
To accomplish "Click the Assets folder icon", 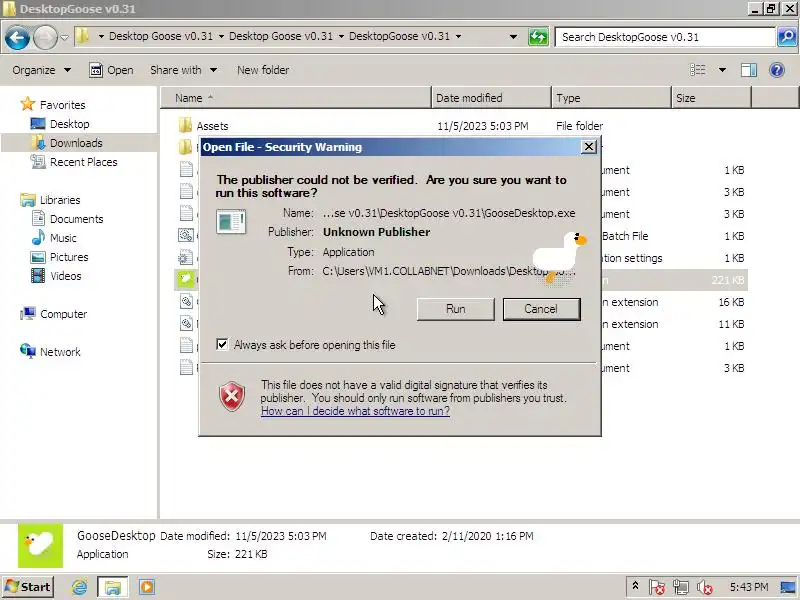I will coord(185,125).
